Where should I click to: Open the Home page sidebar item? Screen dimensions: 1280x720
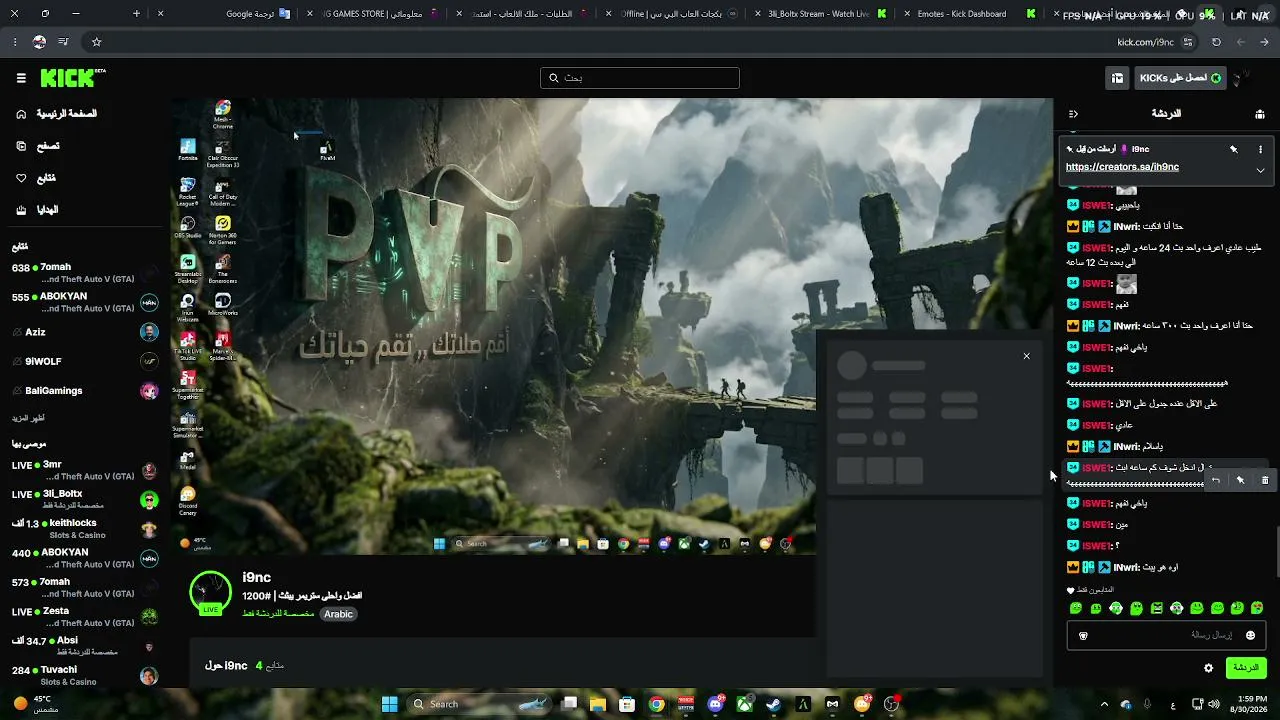pyautogui.click(x=58, y=114)
